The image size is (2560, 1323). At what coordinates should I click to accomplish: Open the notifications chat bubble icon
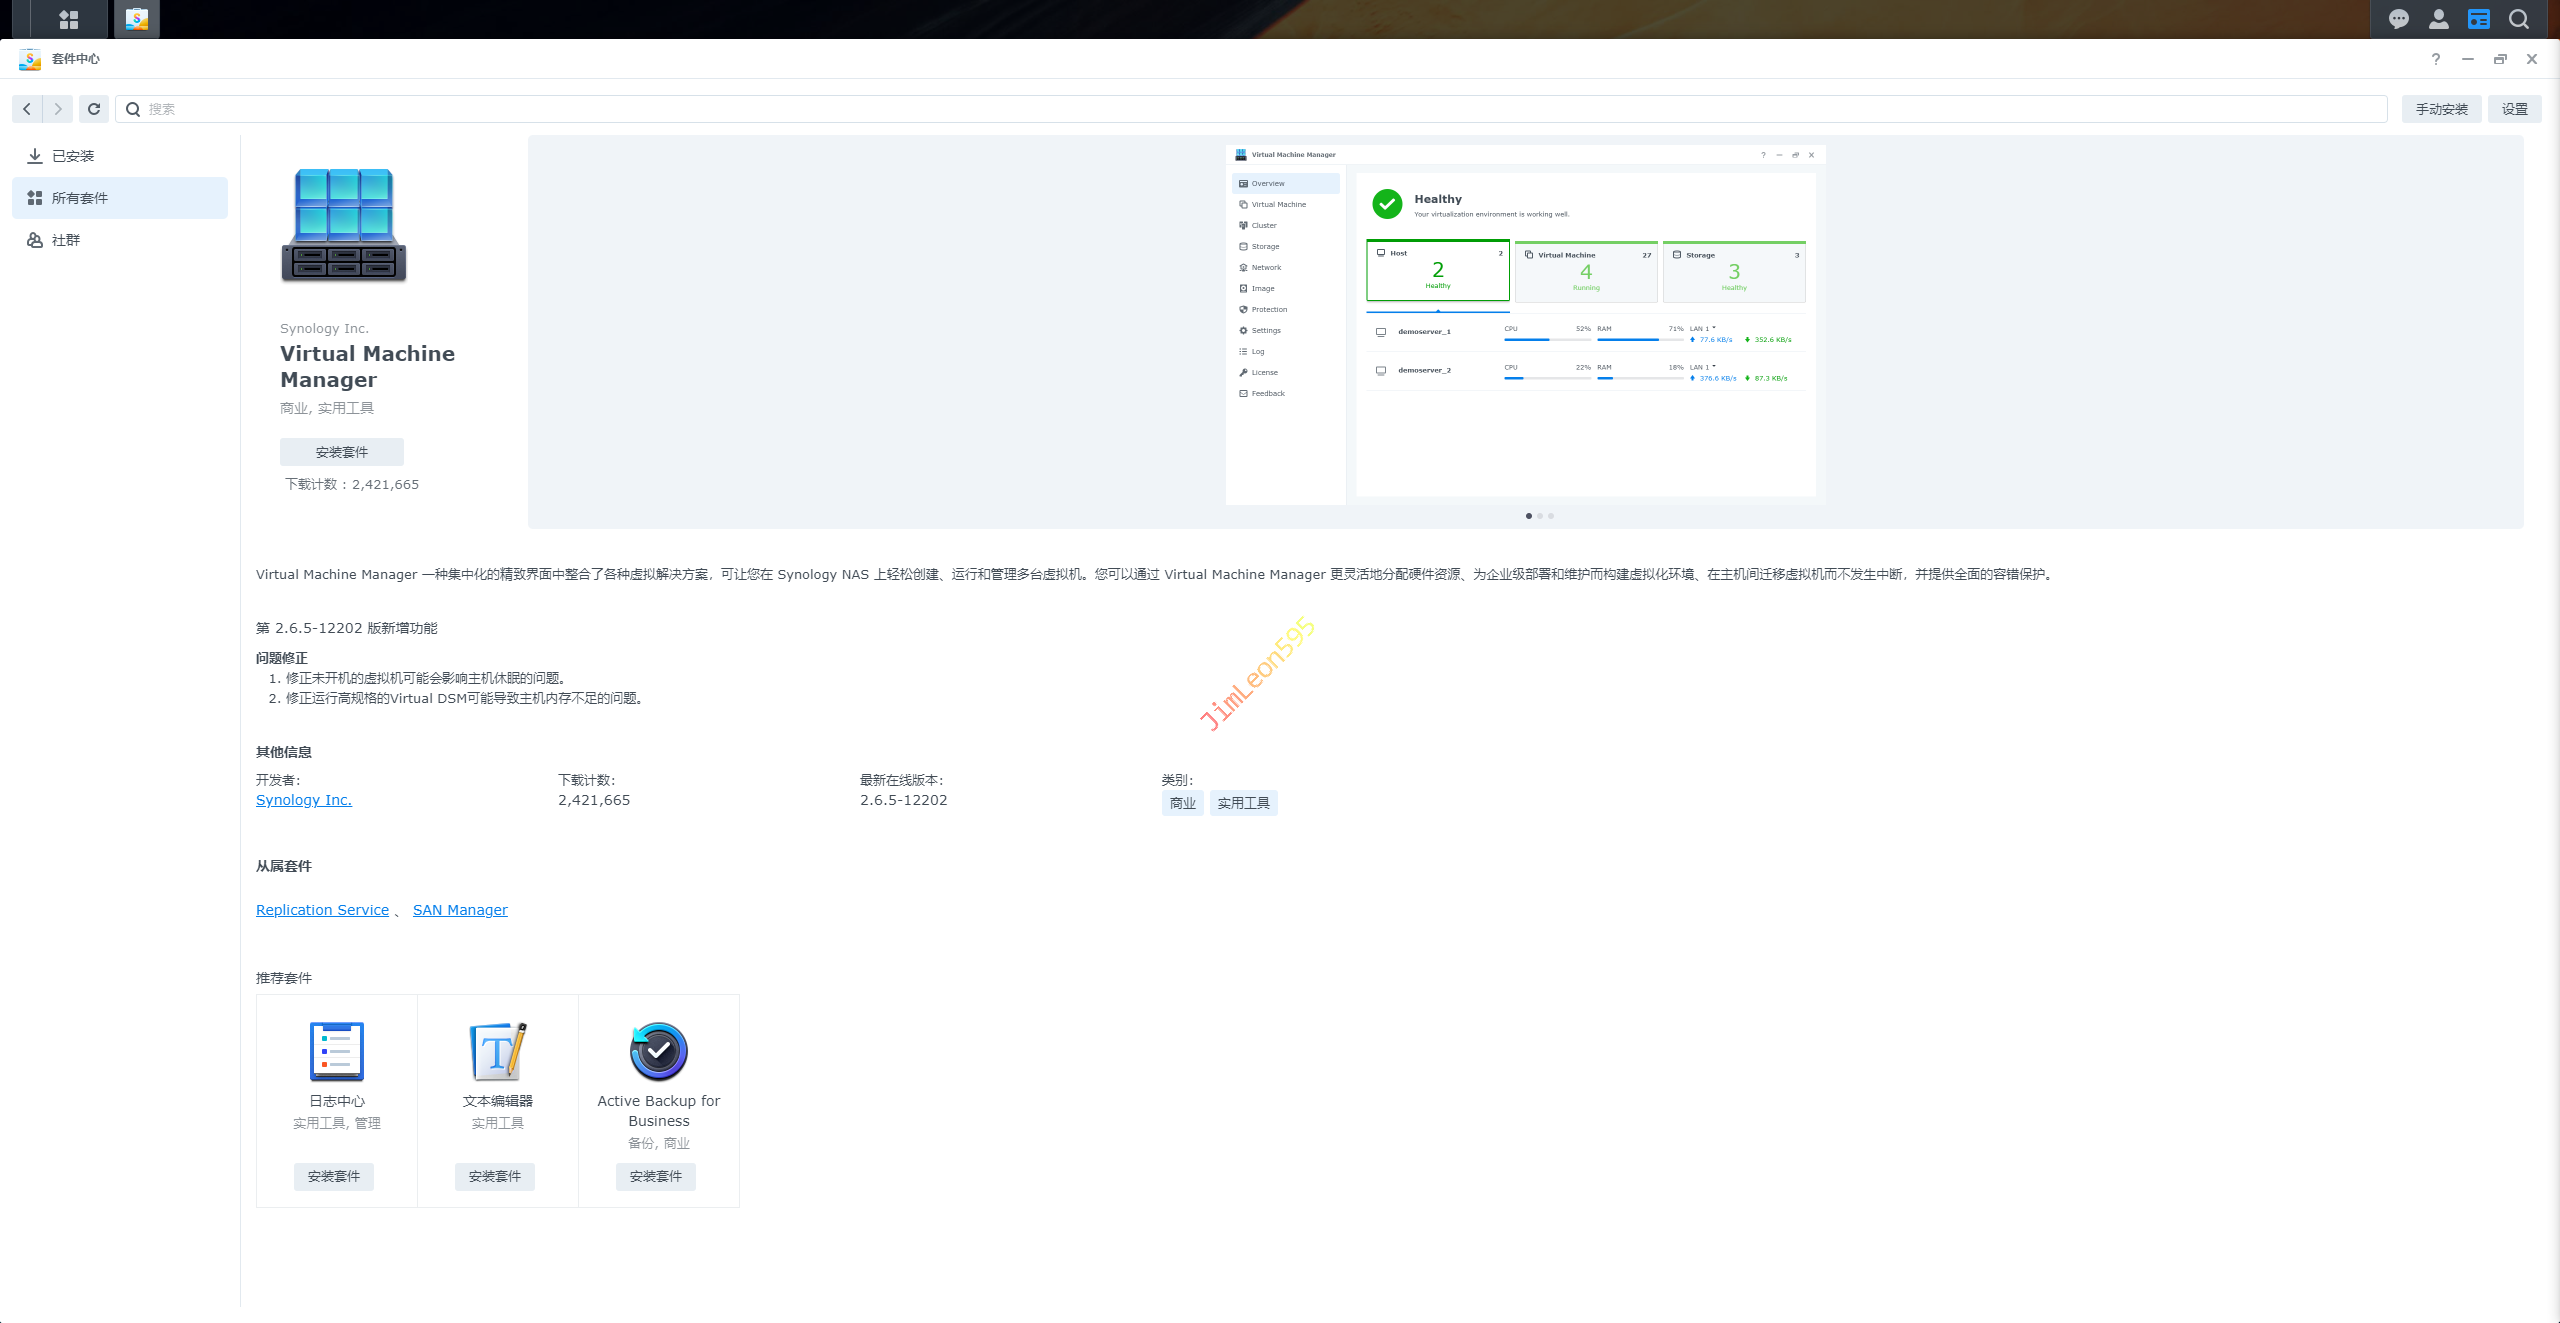point(2398,19)
